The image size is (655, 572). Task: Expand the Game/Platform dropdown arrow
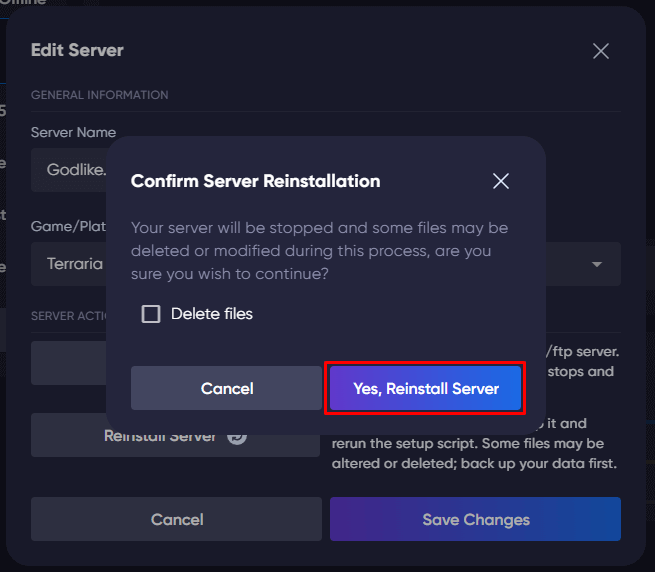click(596, 265)
